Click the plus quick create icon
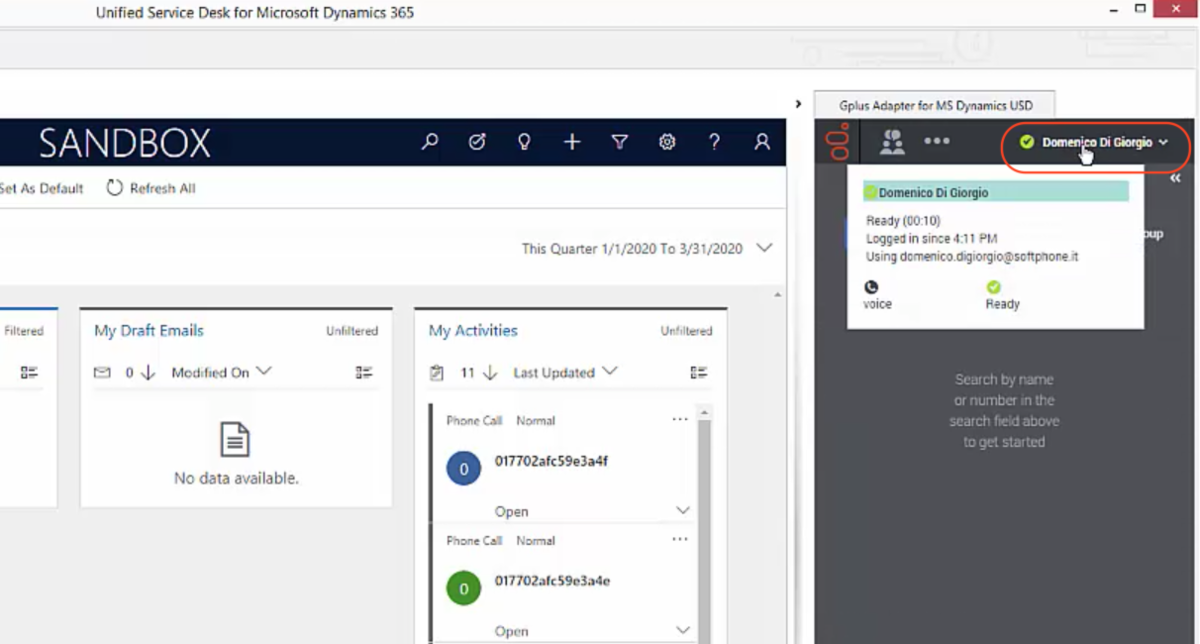Image resolution: width=1200 pixels, height=644 pixels. pos(572,142)
